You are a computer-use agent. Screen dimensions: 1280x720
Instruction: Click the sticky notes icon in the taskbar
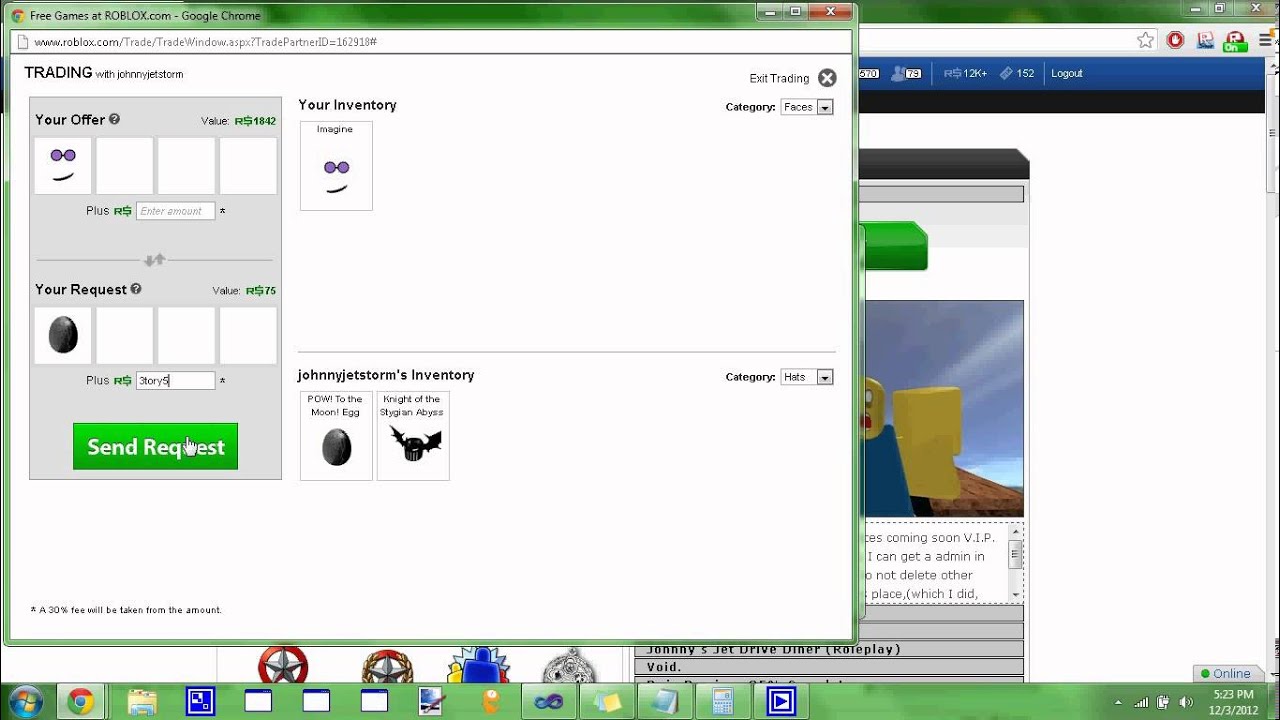(606, 702)
